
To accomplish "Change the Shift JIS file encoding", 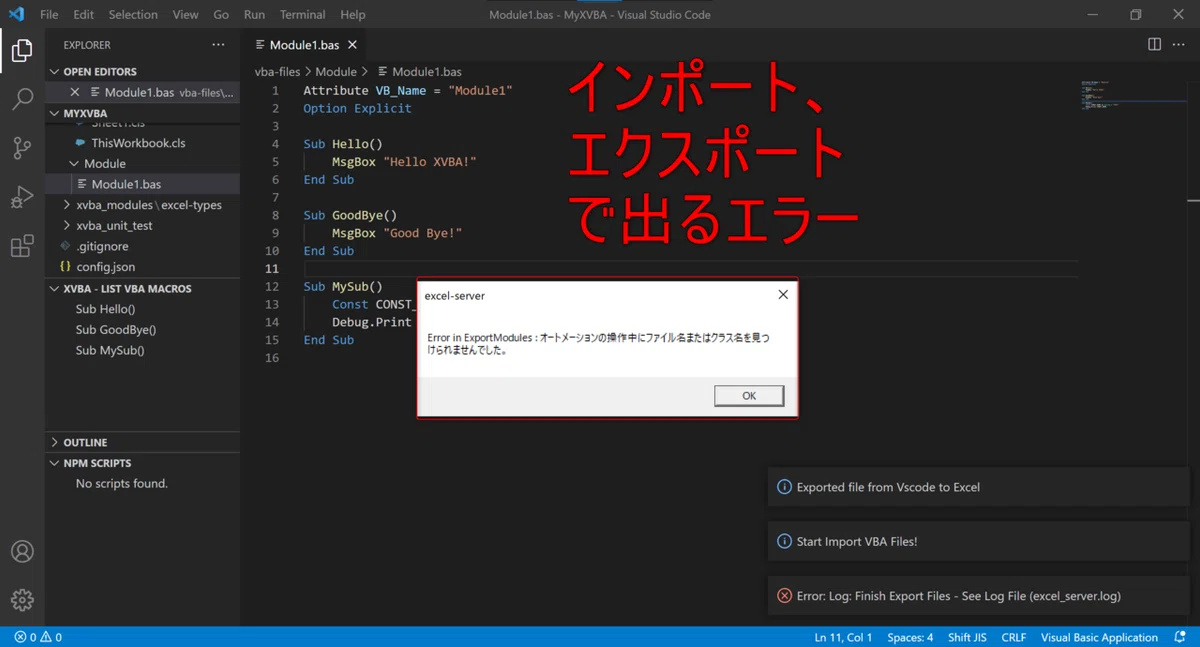I will pyautogui.click(x=968, y=637).
